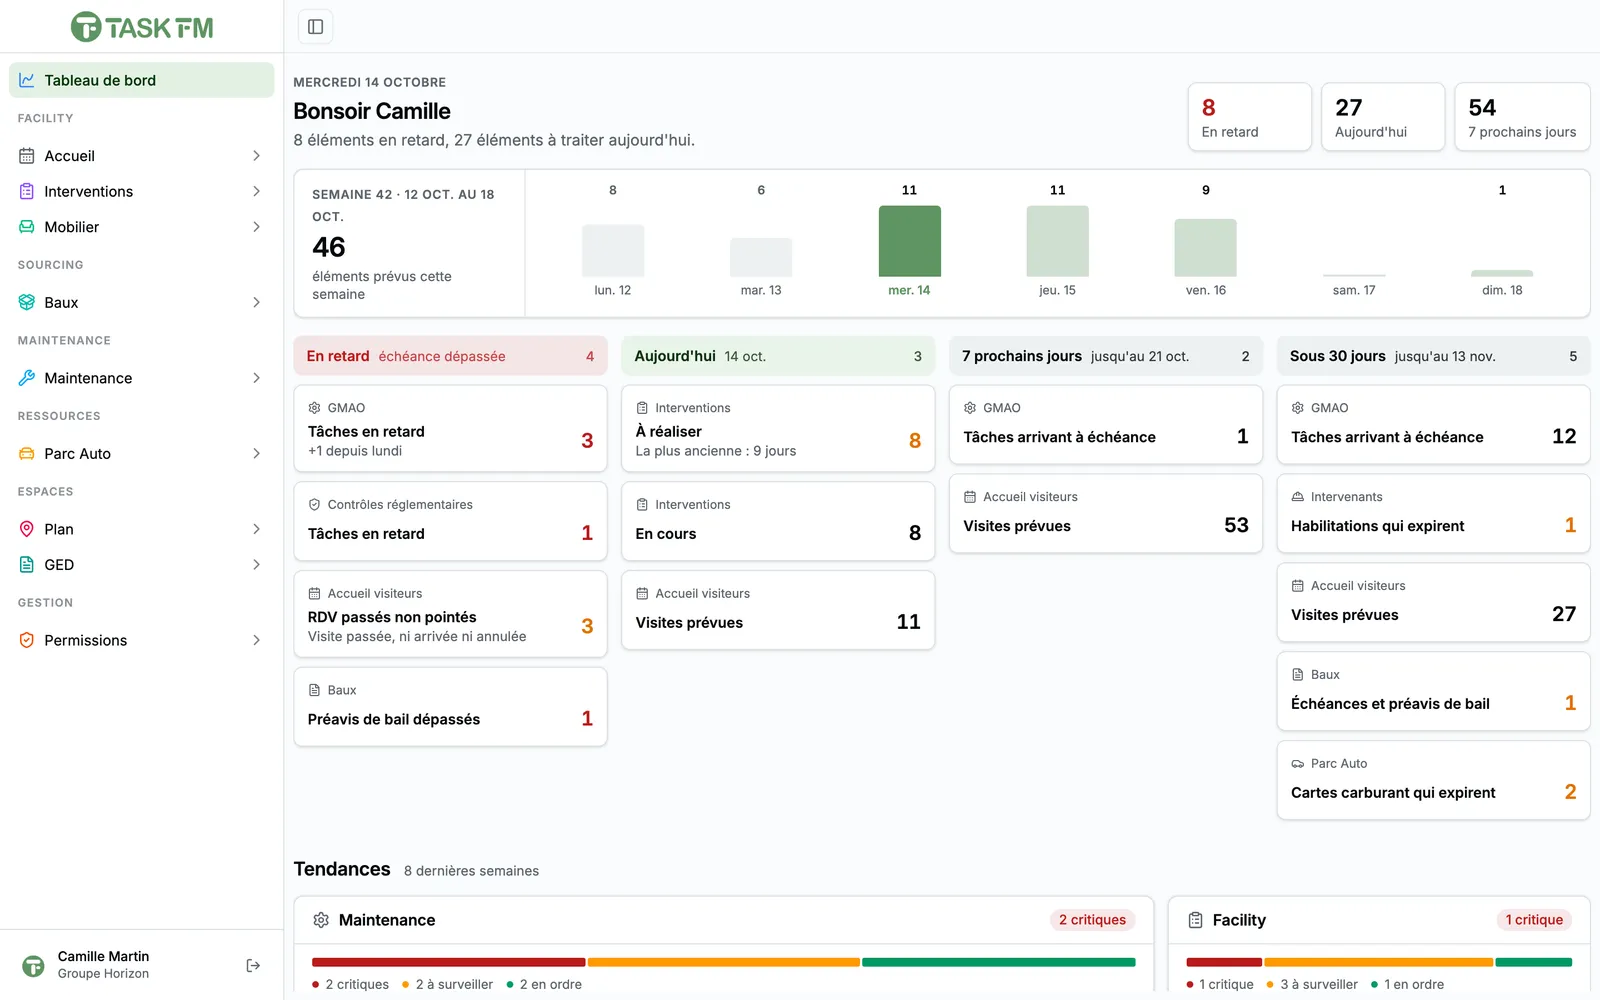This screenshot has height=1000, width=1600.
Task: Open the Habilitations qui expirent card
Action: (1433, 513)
